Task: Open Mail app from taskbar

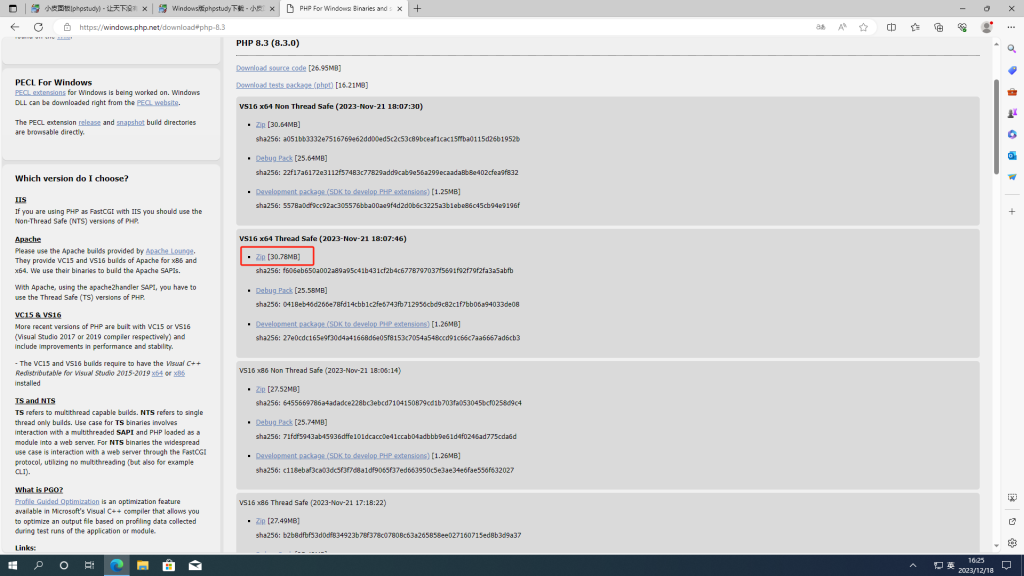Action: tap(195, 566)
